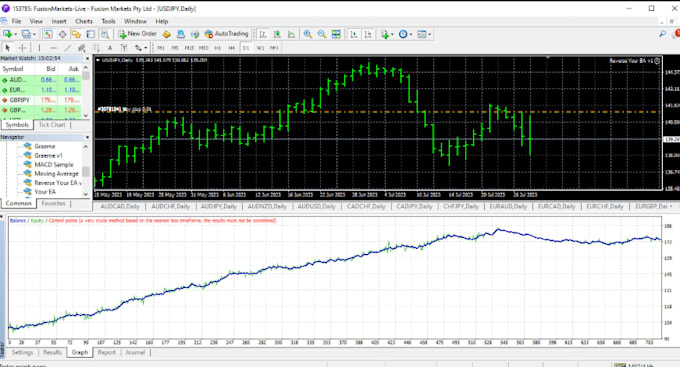Image resolution: width=680 pixels, height=367 pixels.
Task: Select the Fibonacci Retracement tool
Action: [96, 48]
